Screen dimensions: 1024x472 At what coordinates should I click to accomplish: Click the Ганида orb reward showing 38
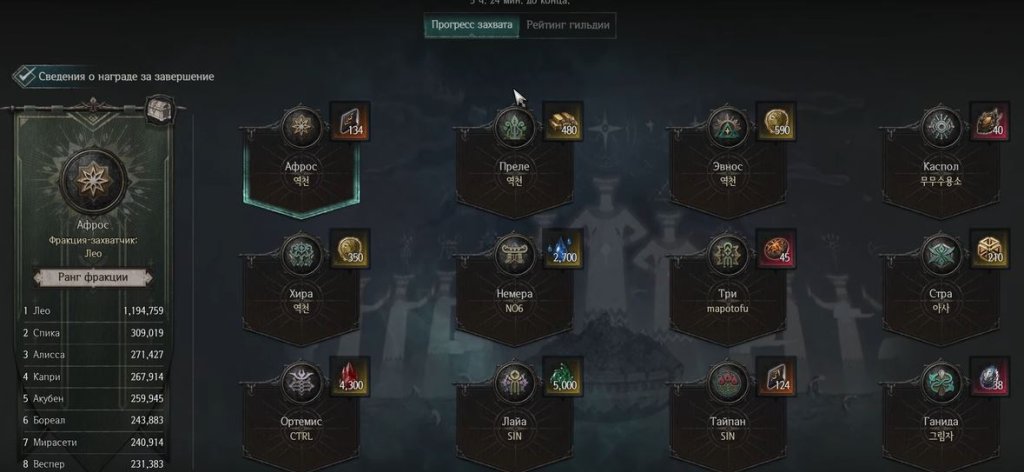click(x=989, y=377)
